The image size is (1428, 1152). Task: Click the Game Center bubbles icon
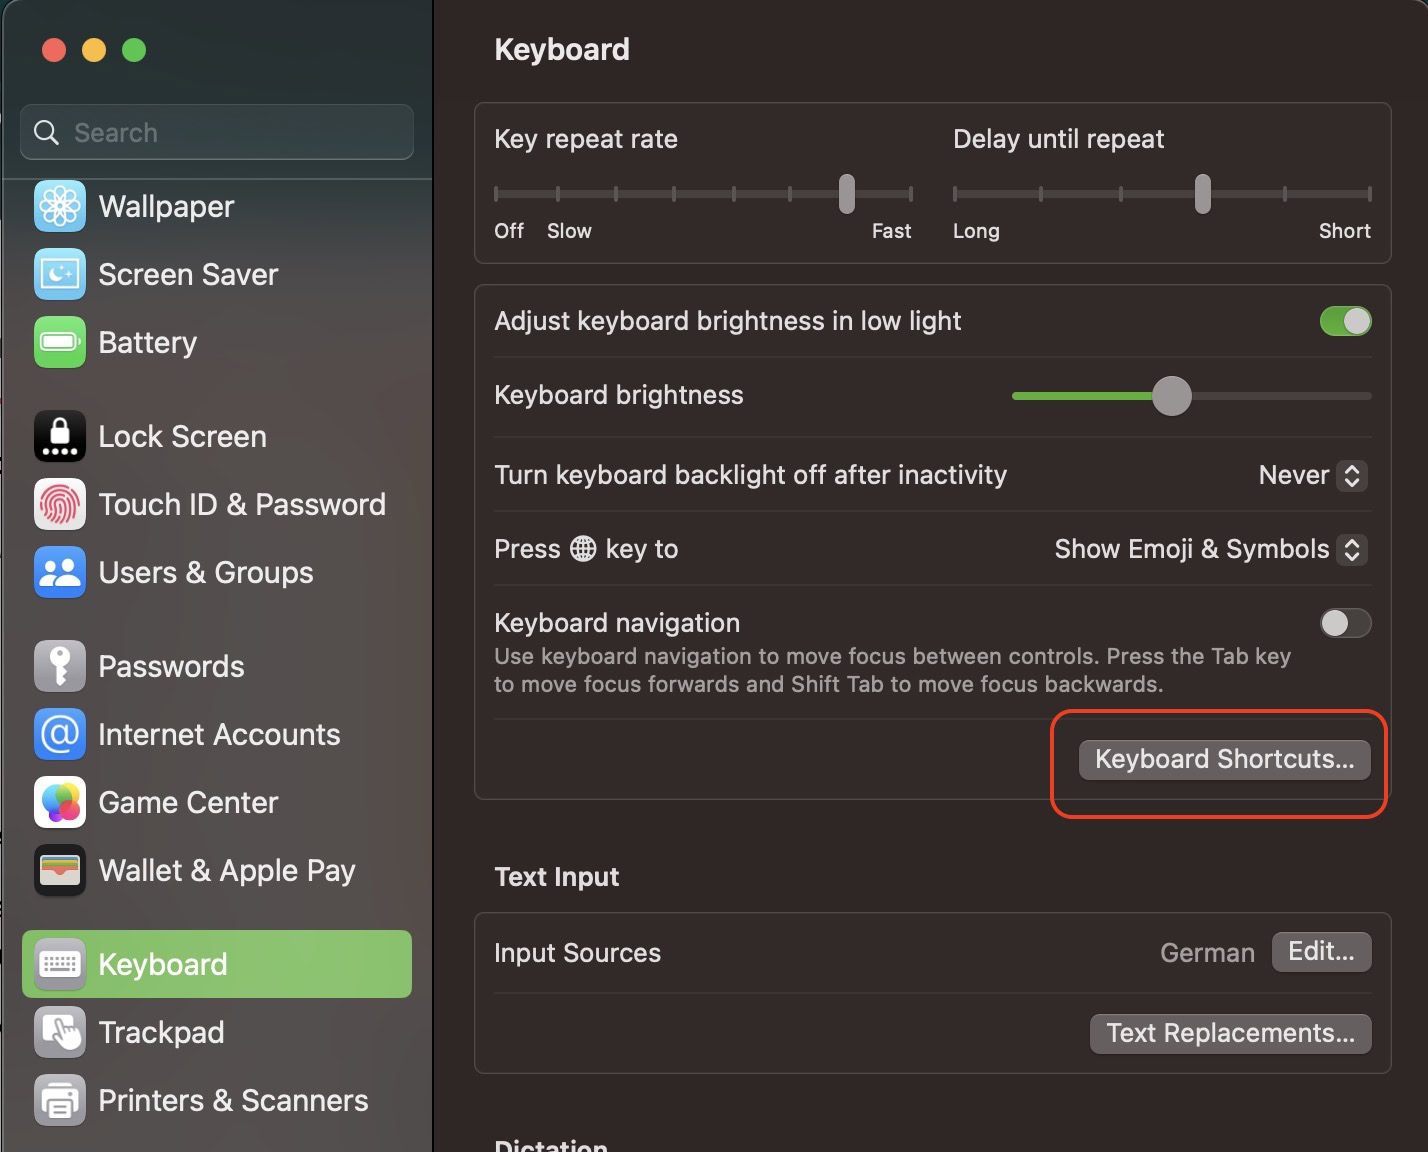60,802
